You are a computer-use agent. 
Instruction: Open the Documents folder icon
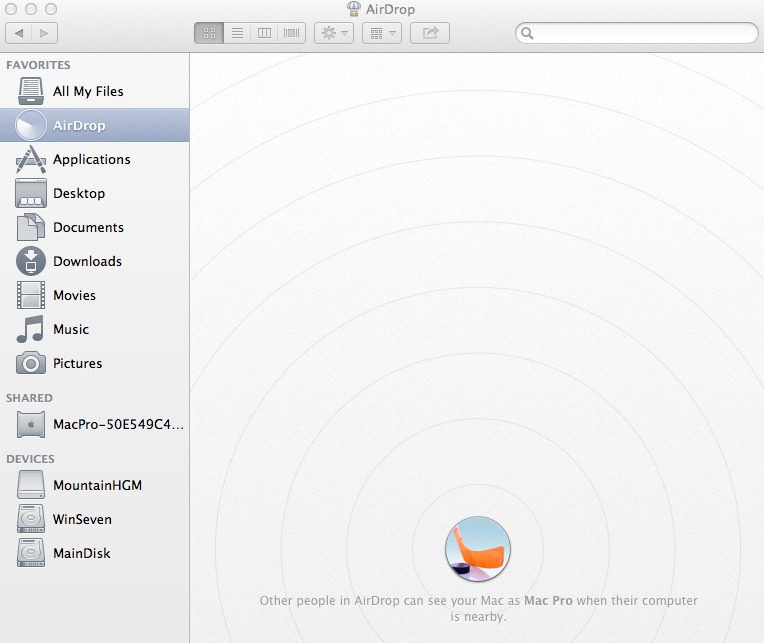tap(31, 227)
